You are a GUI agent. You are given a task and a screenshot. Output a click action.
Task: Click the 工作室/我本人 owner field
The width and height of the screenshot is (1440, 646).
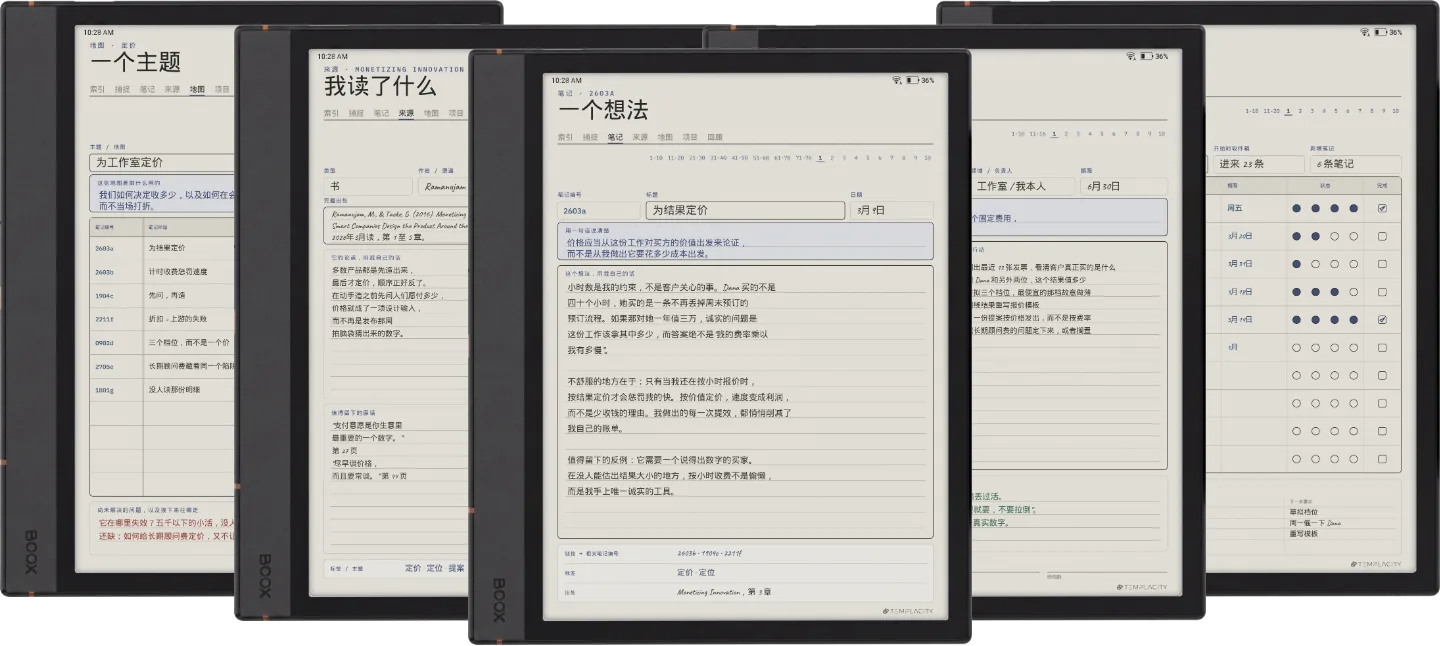[x=1023, y=186]
